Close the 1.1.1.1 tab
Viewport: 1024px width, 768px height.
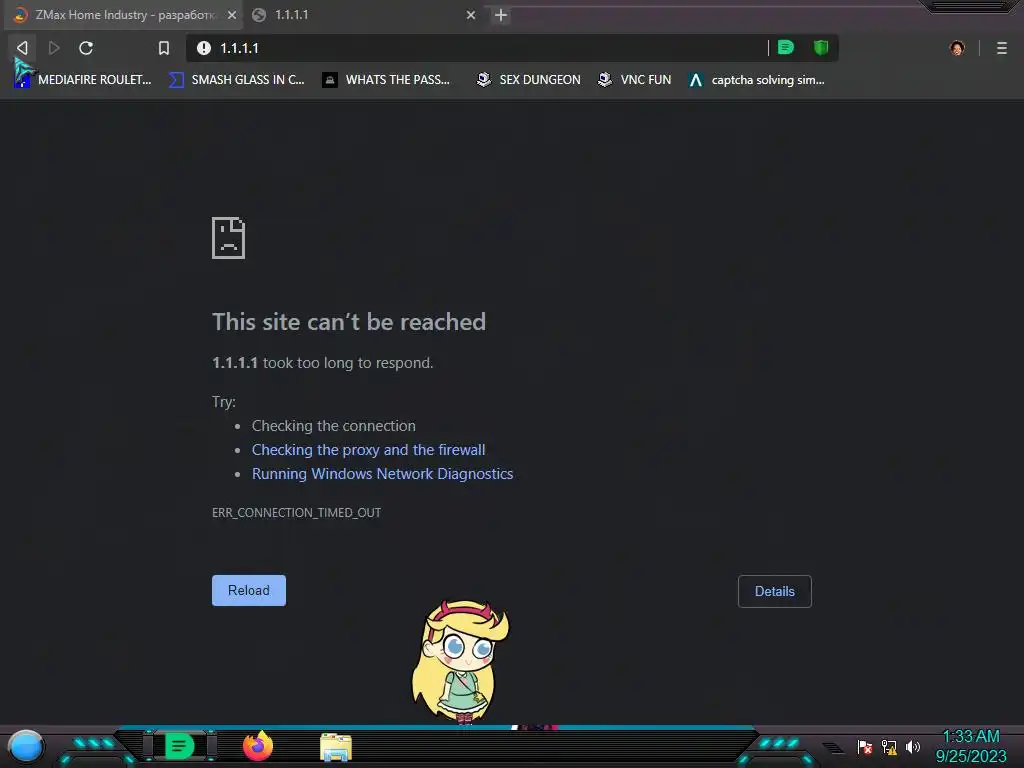click(471, 15)
